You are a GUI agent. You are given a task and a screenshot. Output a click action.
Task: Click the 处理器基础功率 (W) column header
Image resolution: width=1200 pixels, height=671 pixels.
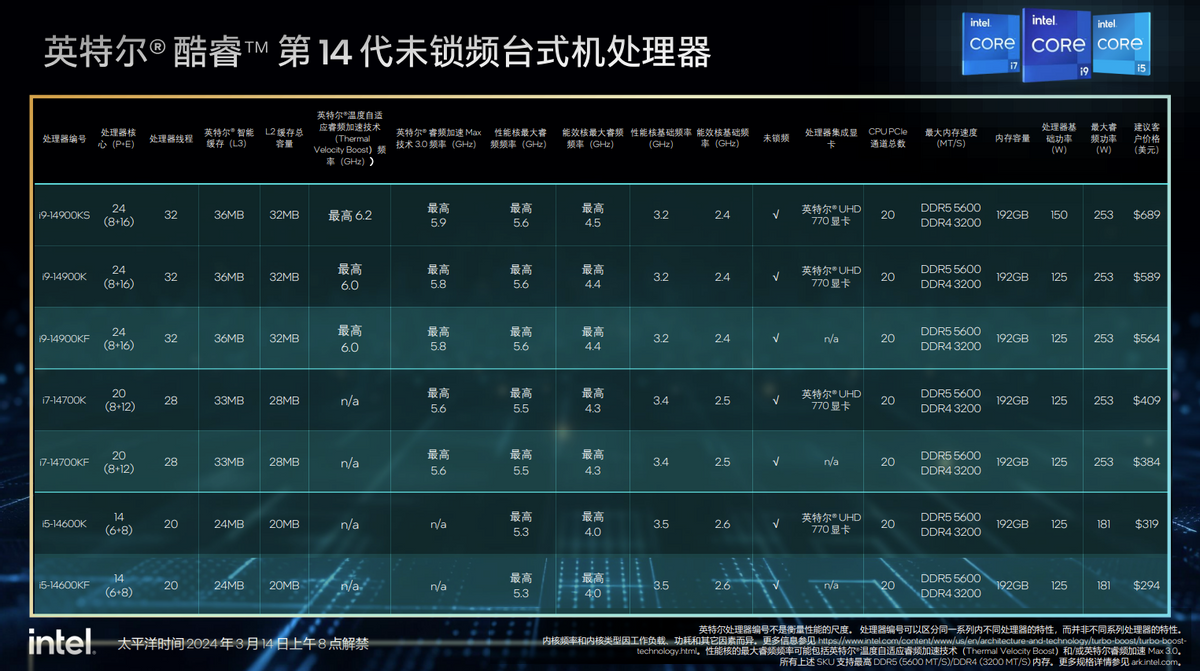(x=1059, y=139)
